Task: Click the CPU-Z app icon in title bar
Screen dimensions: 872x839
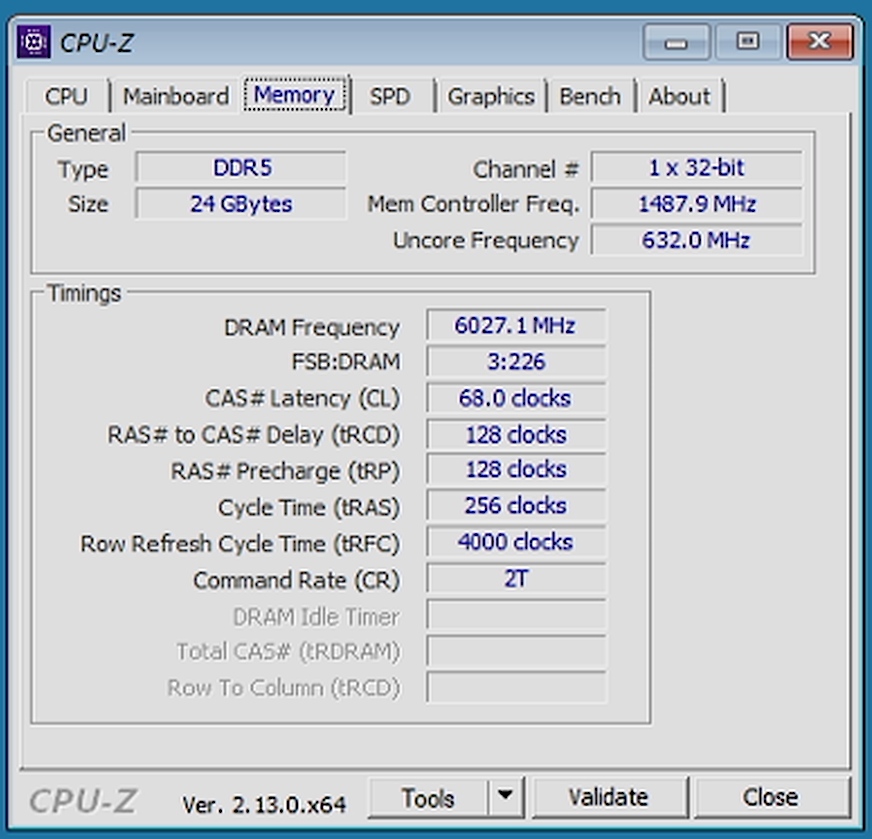Action: (x=34, y=42)
